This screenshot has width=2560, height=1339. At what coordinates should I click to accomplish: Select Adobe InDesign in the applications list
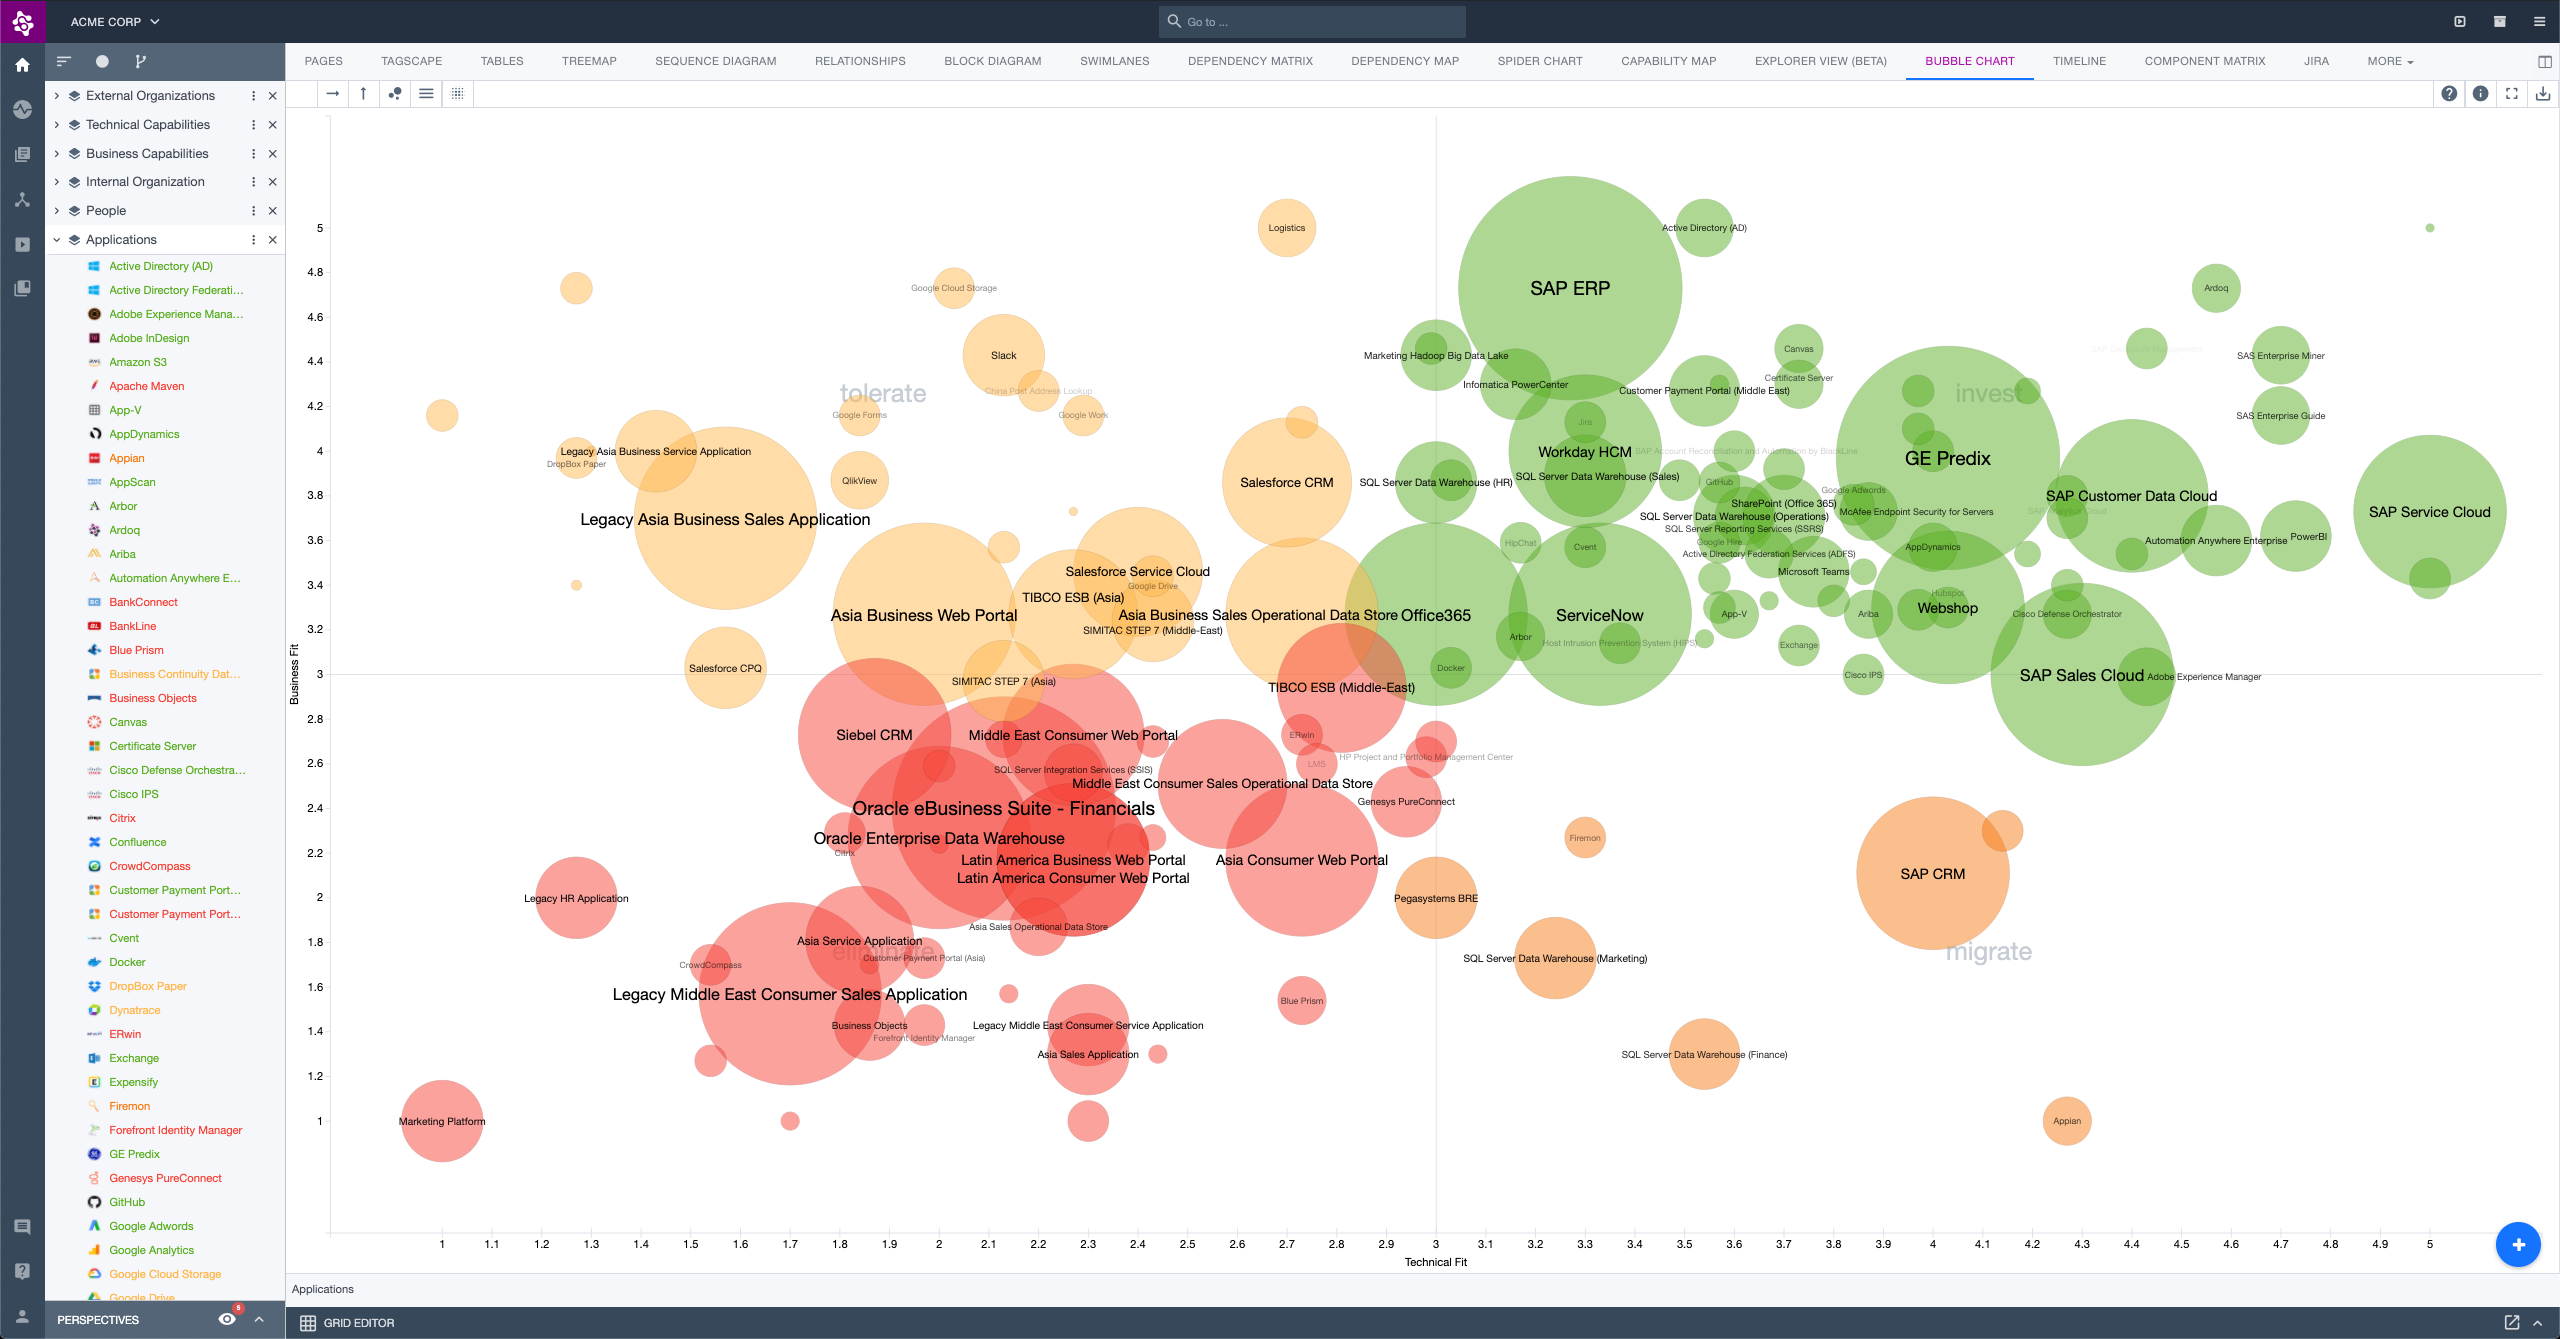point(149,338)
